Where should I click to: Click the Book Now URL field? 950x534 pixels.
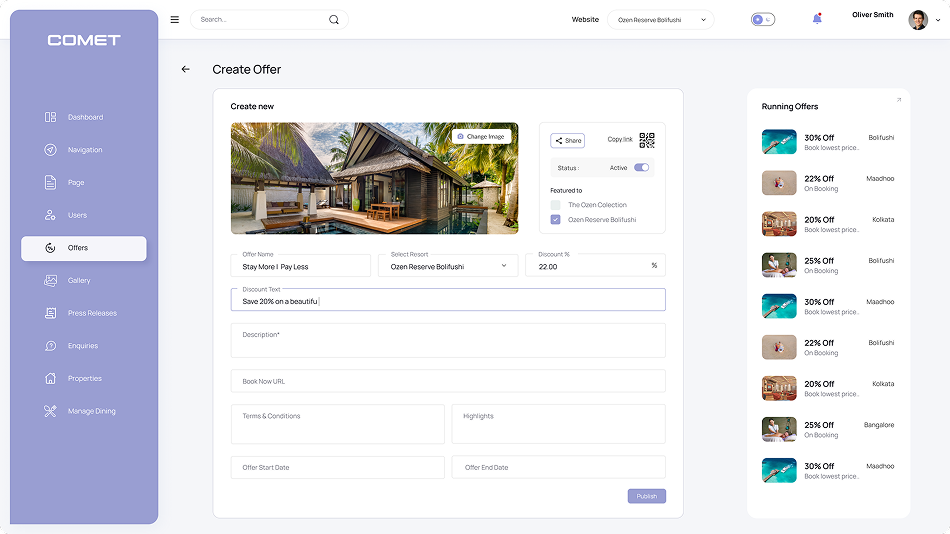[x=447, y=381]
